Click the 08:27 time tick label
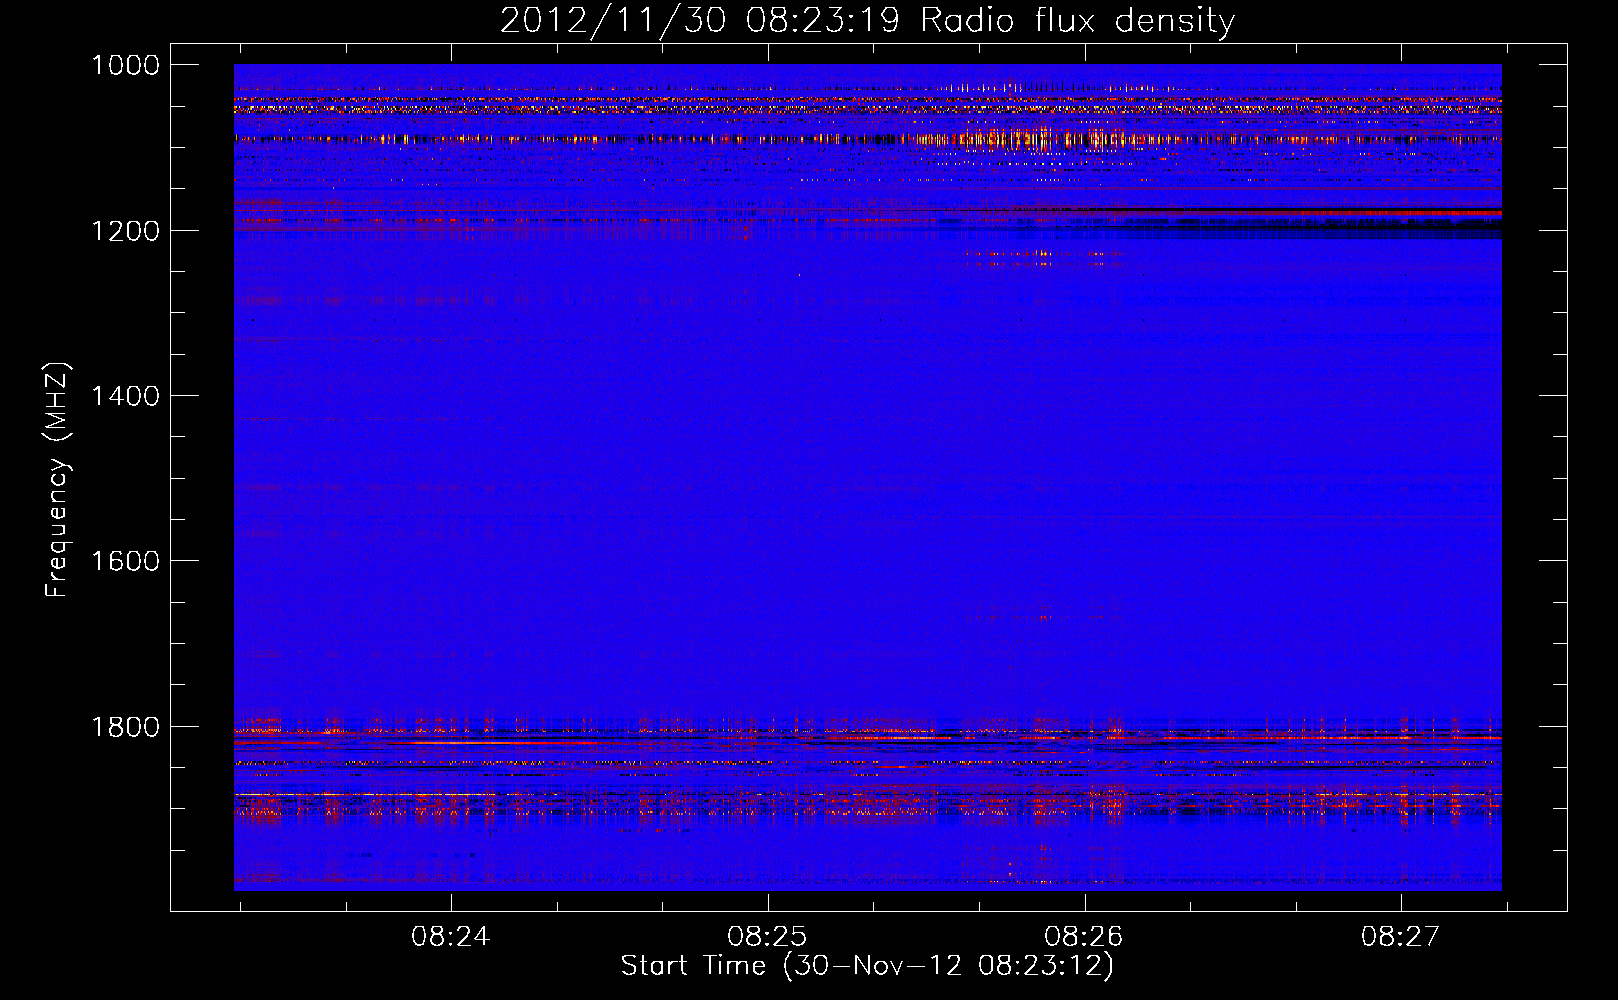This screenshot has height=1000, width=1618. pyautogui.click(x=1401, y=937)
